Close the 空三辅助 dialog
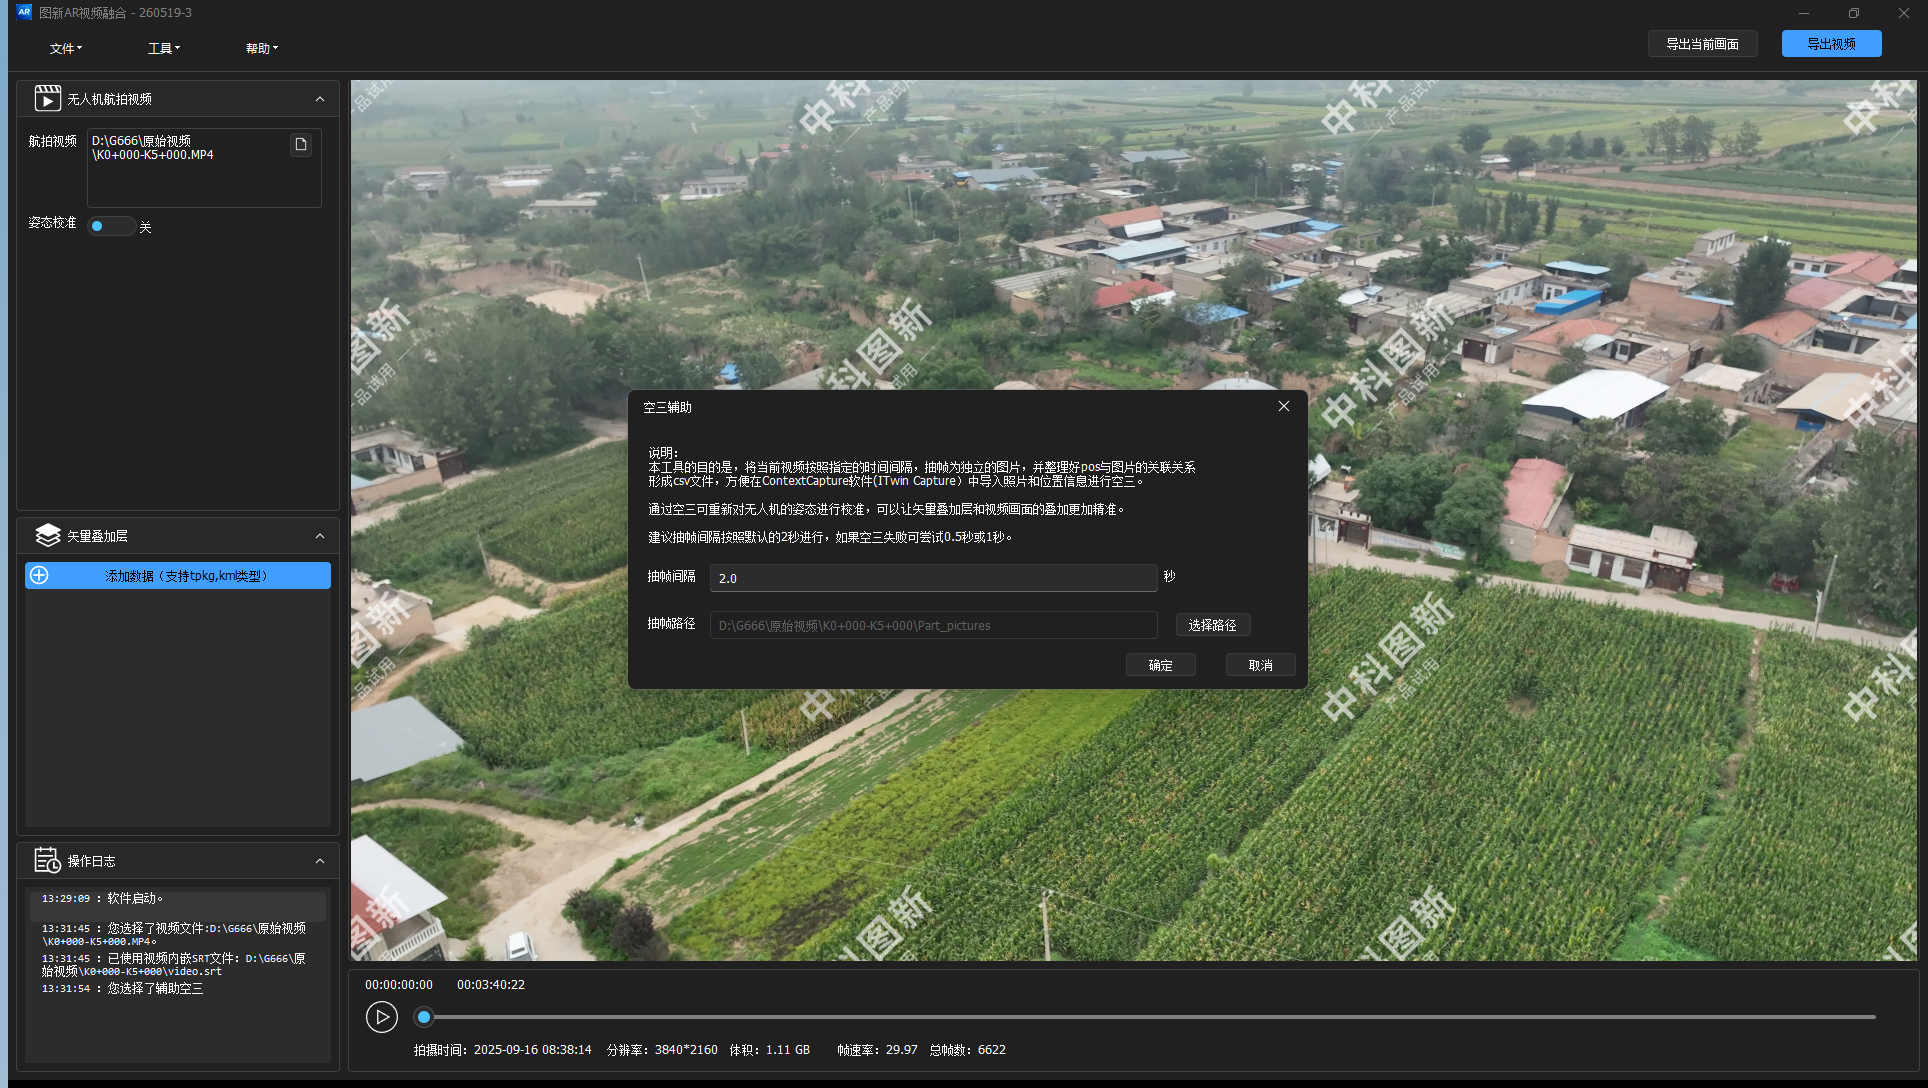This screenshot has width=1928, height=1088. (x=1284, y=406)
